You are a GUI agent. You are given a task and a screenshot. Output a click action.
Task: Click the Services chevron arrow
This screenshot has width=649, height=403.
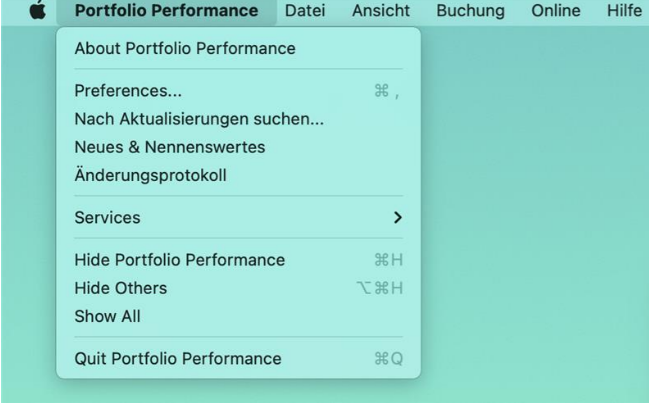click(x=398, y=218)
